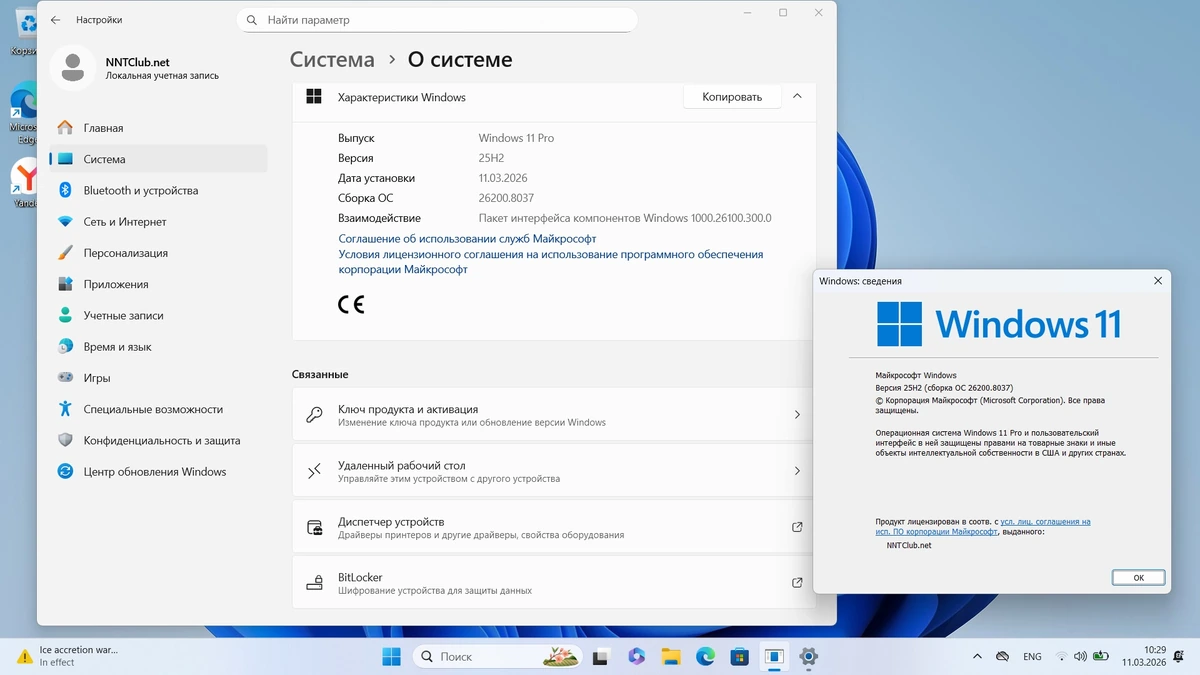Open Ключ продукта и активация
The width and height of the screenshot is (1200, 675).
(554, 415)
